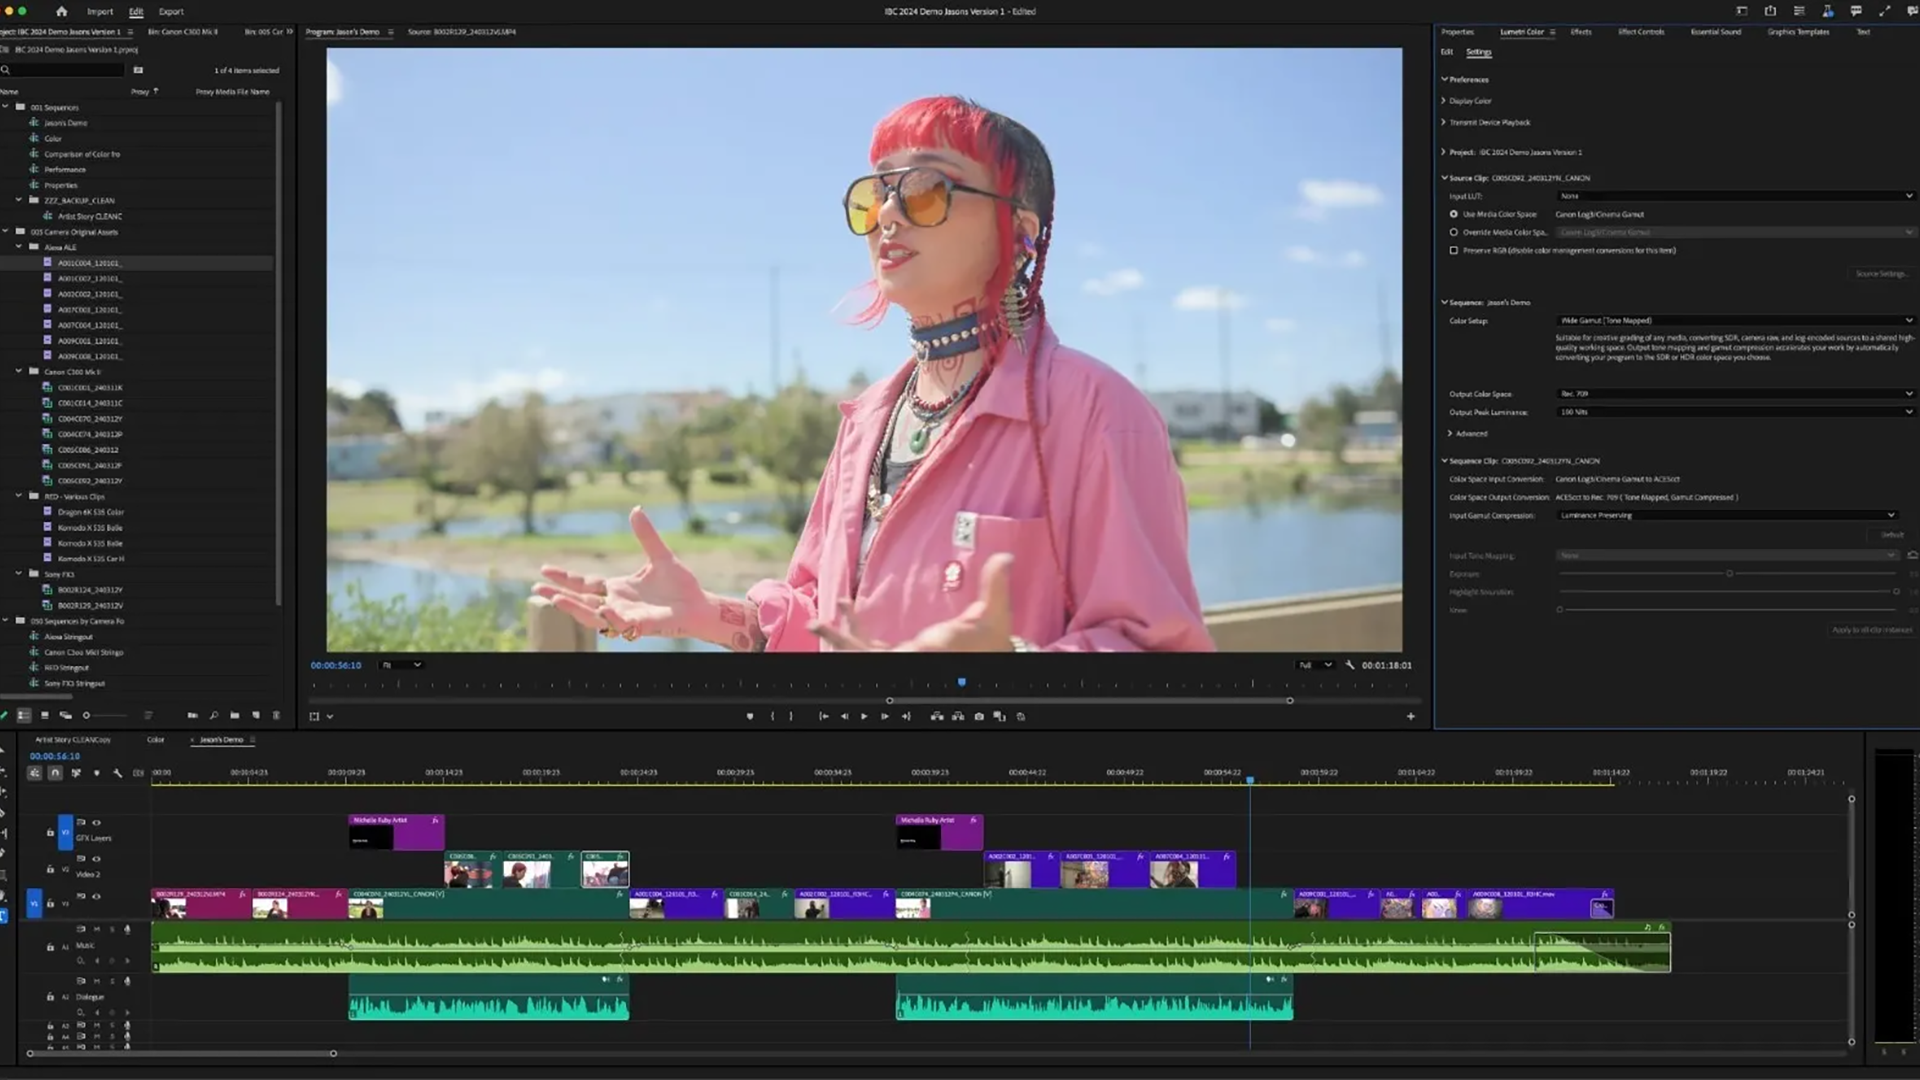Click the Source Settings button

(x=1880, y=273)
